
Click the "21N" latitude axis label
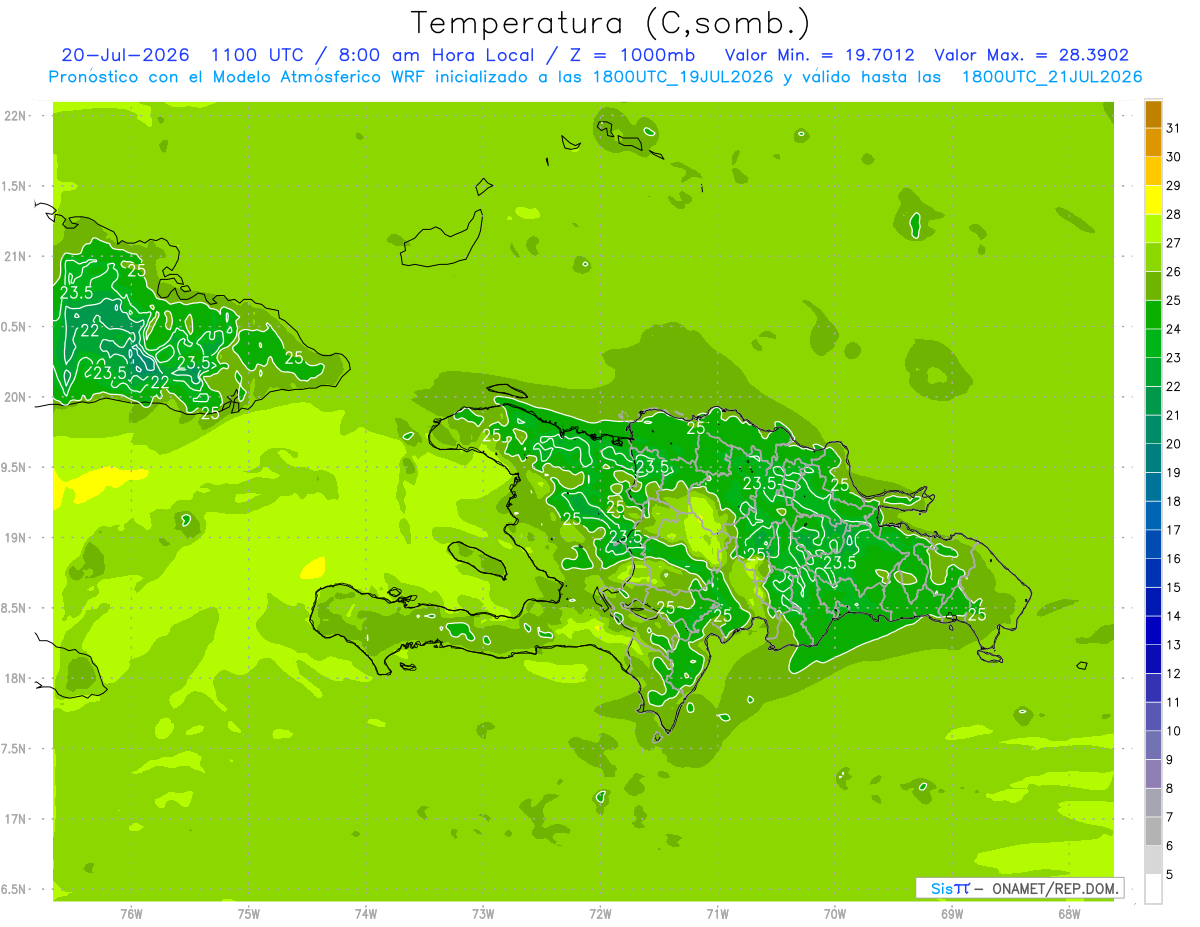pyautogui.click(x=15, y=257)
